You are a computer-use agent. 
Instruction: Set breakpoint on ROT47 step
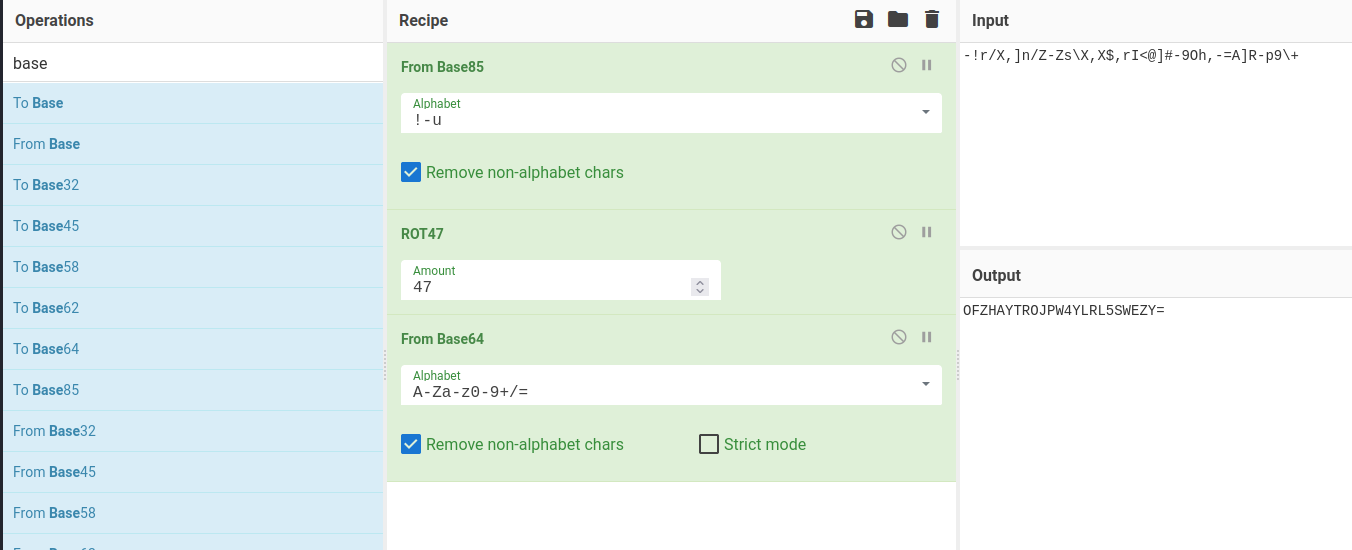click(927, 233)
